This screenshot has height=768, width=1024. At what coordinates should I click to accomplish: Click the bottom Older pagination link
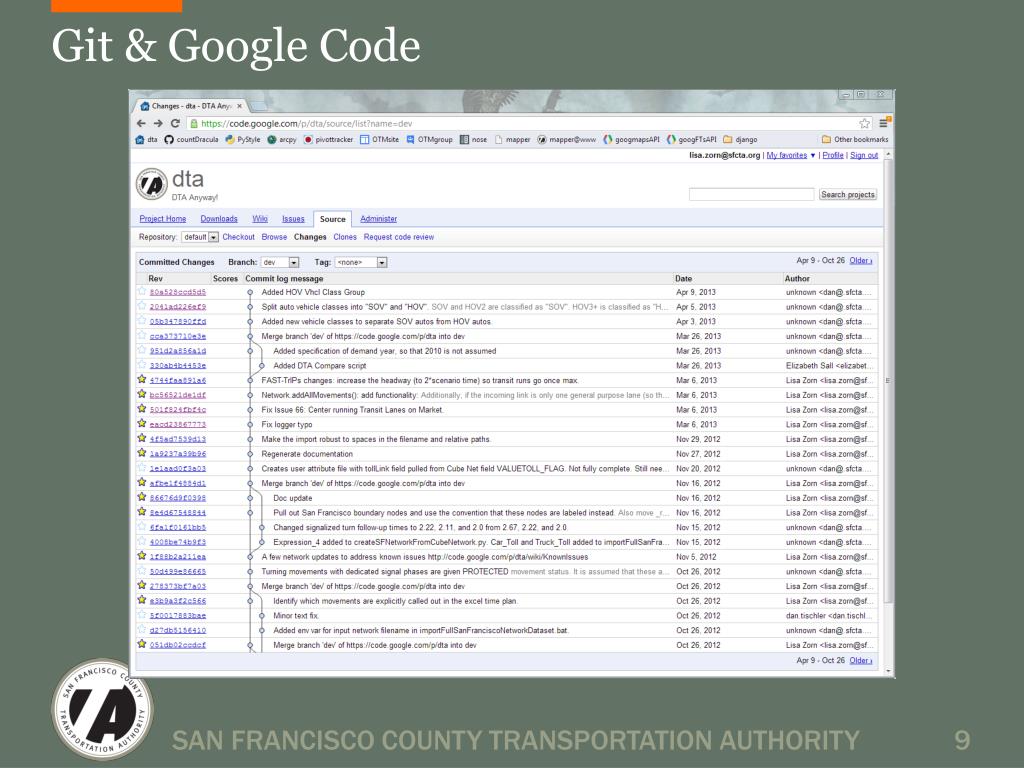861,660
